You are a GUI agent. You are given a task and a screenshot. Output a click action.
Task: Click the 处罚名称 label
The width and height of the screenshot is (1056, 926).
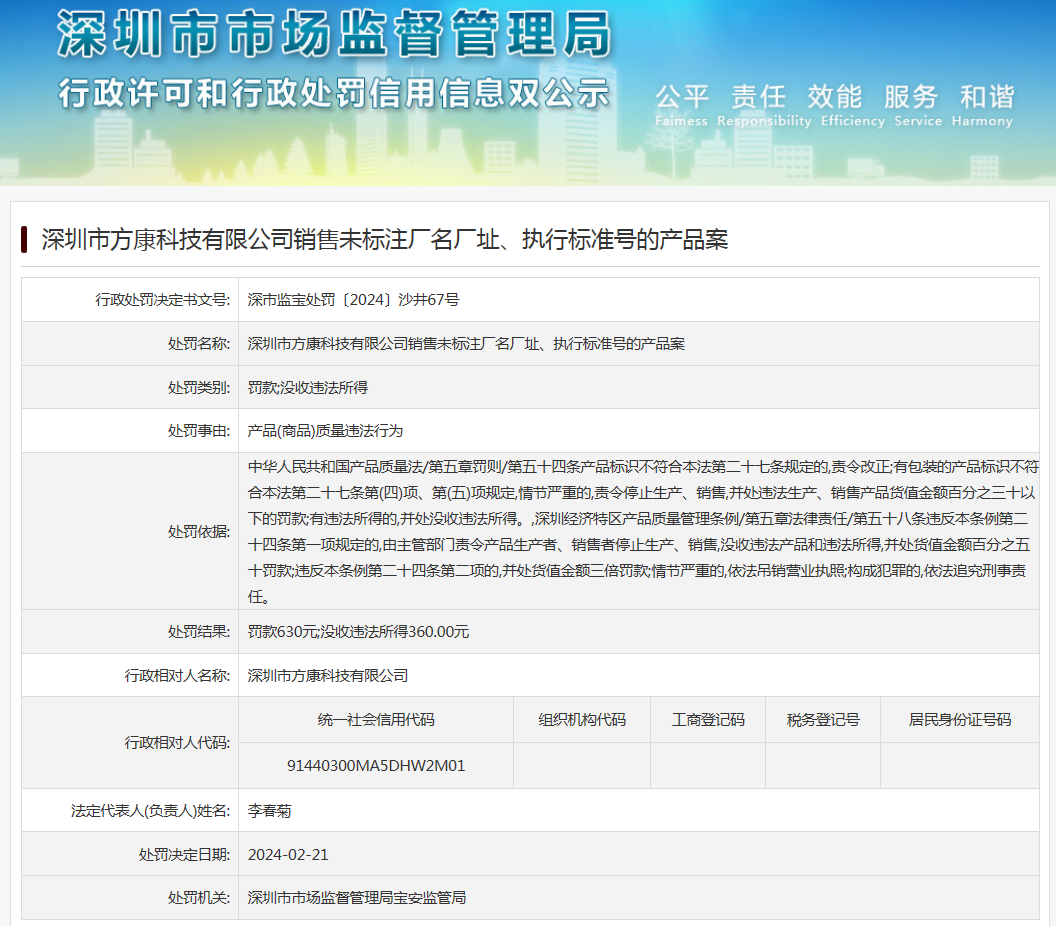(199, 343)
